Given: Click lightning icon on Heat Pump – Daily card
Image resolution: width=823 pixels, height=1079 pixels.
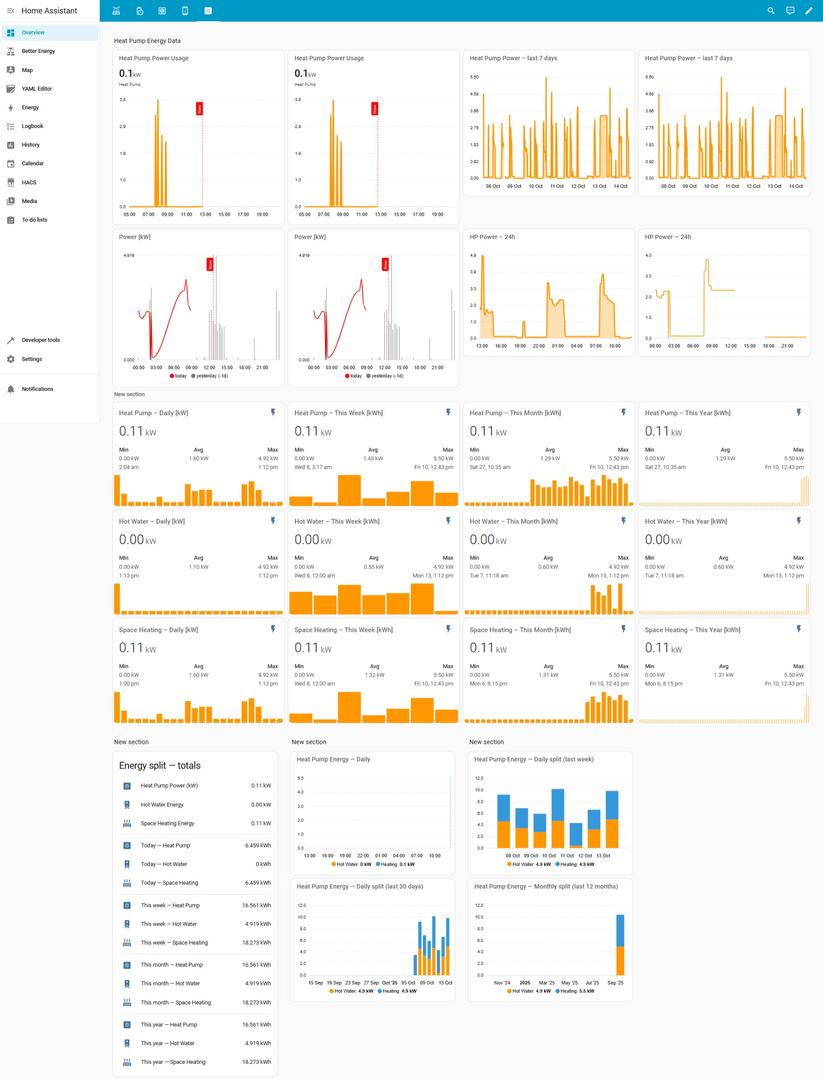Looking at the screenshot, I should coord(273,412).
